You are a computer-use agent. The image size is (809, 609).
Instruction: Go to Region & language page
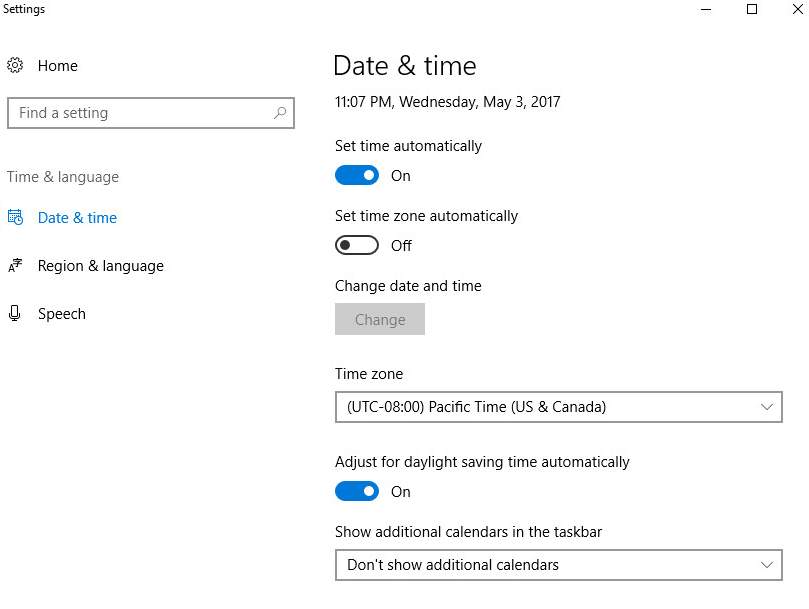click(x=101, y=266)
